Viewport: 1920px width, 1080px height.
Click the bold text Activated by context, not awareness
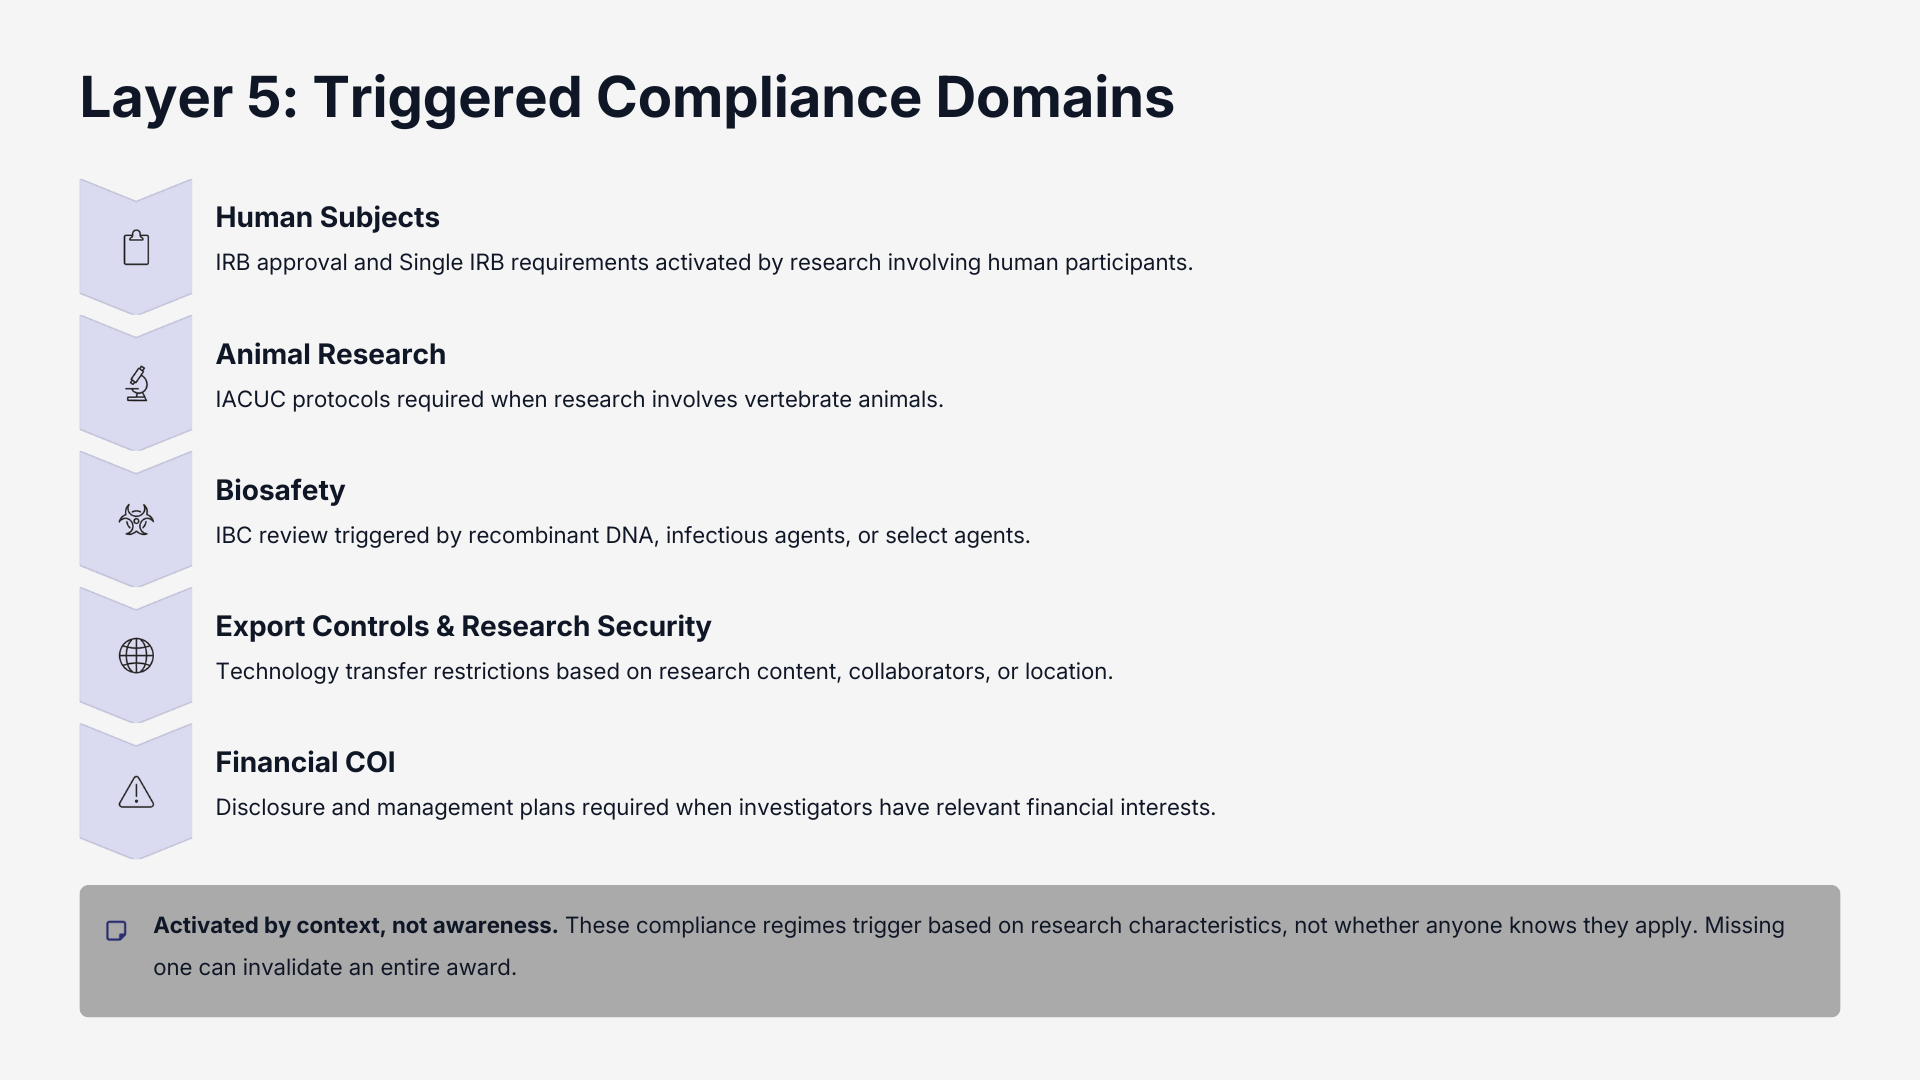[355, 925]
